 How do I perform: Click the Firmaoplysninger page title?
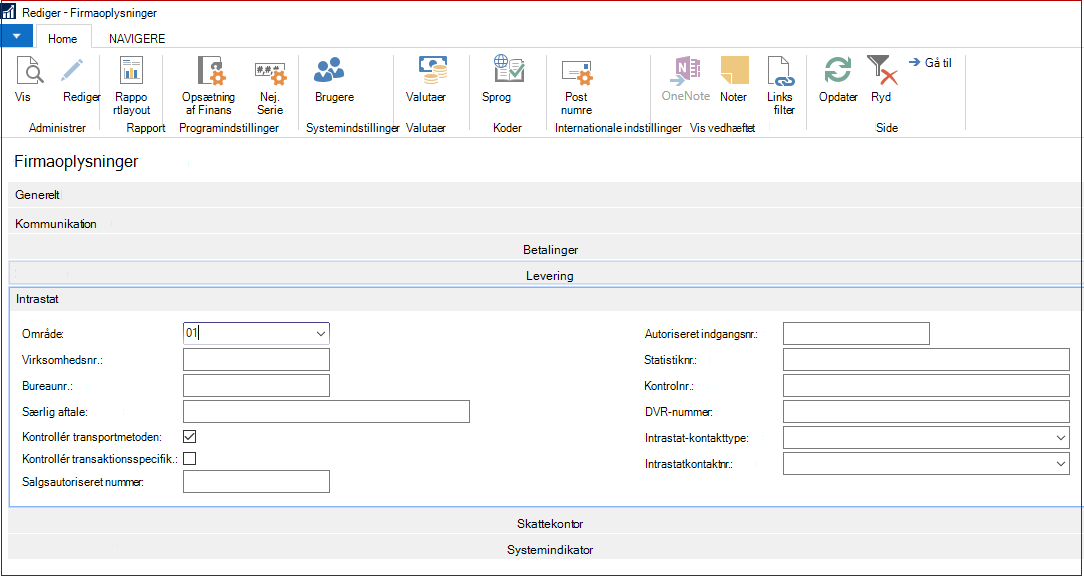[x=76, y=162]
